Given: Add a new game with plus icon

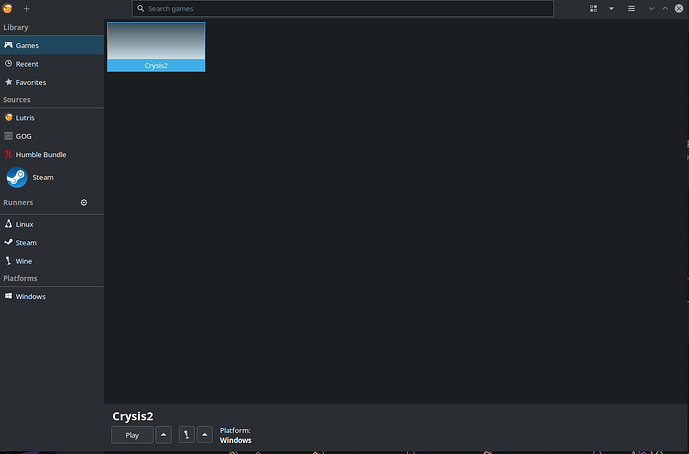Looking at the screenshot, I should 26,8.
